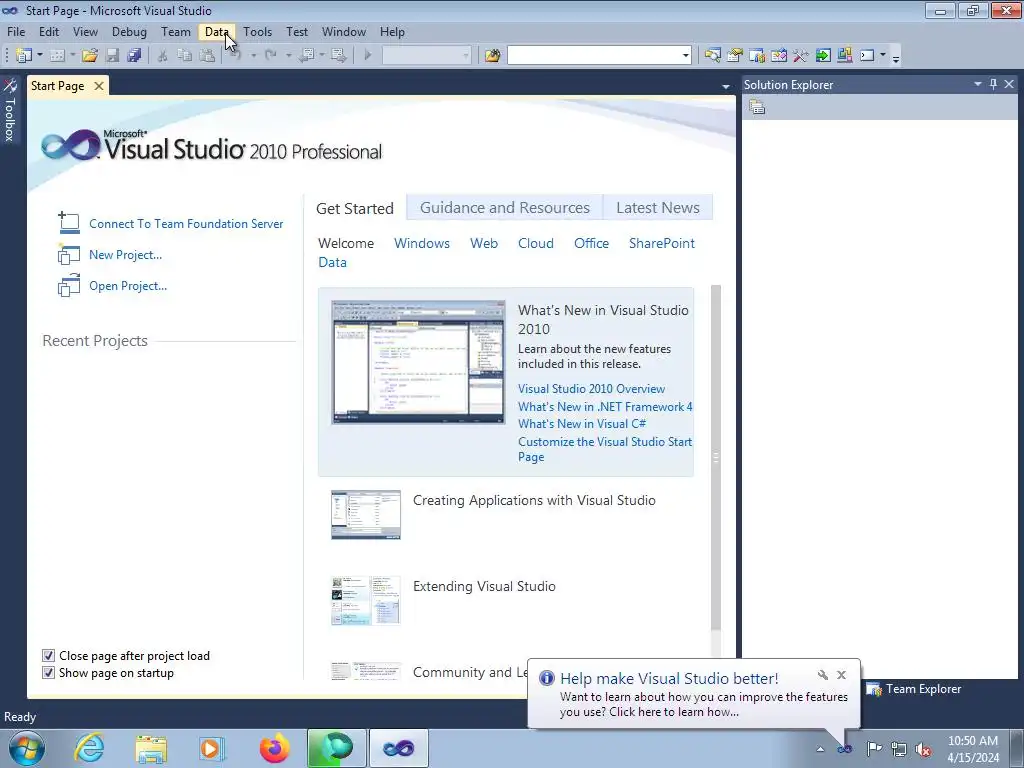Viewport: 1024px width, 768px height.
Task: Uncheck Close page after project load
Action: (48, 656)
